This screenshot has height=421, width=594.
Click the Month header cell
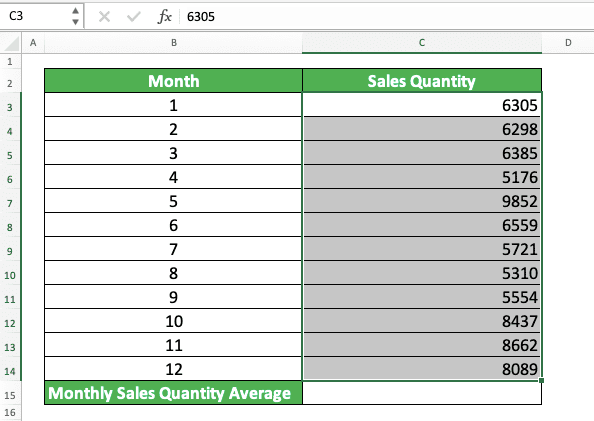point(174,81)
